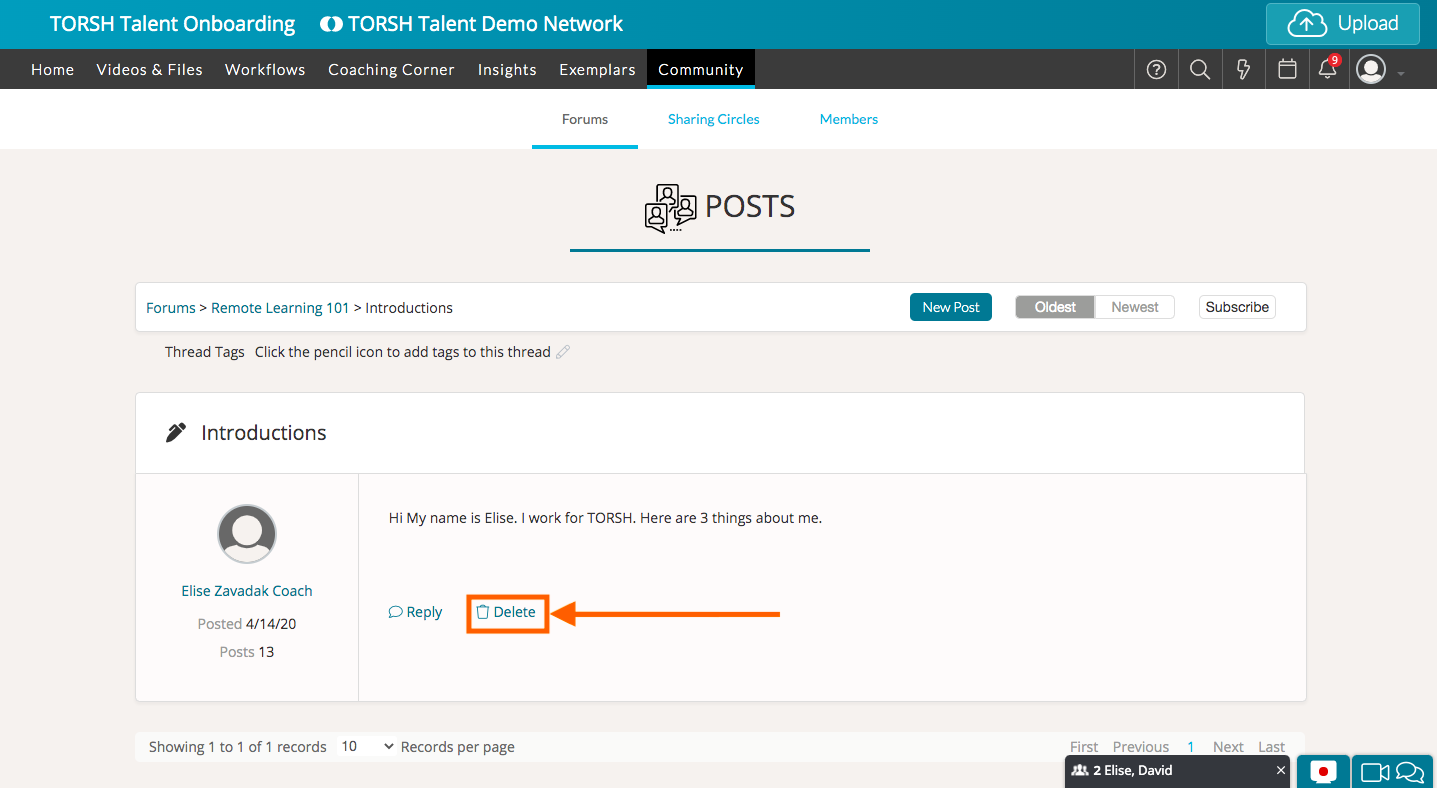The height and width of the screenshot is (788, 1437).
Task: Click the New Post button
Action: click(950, 307)
